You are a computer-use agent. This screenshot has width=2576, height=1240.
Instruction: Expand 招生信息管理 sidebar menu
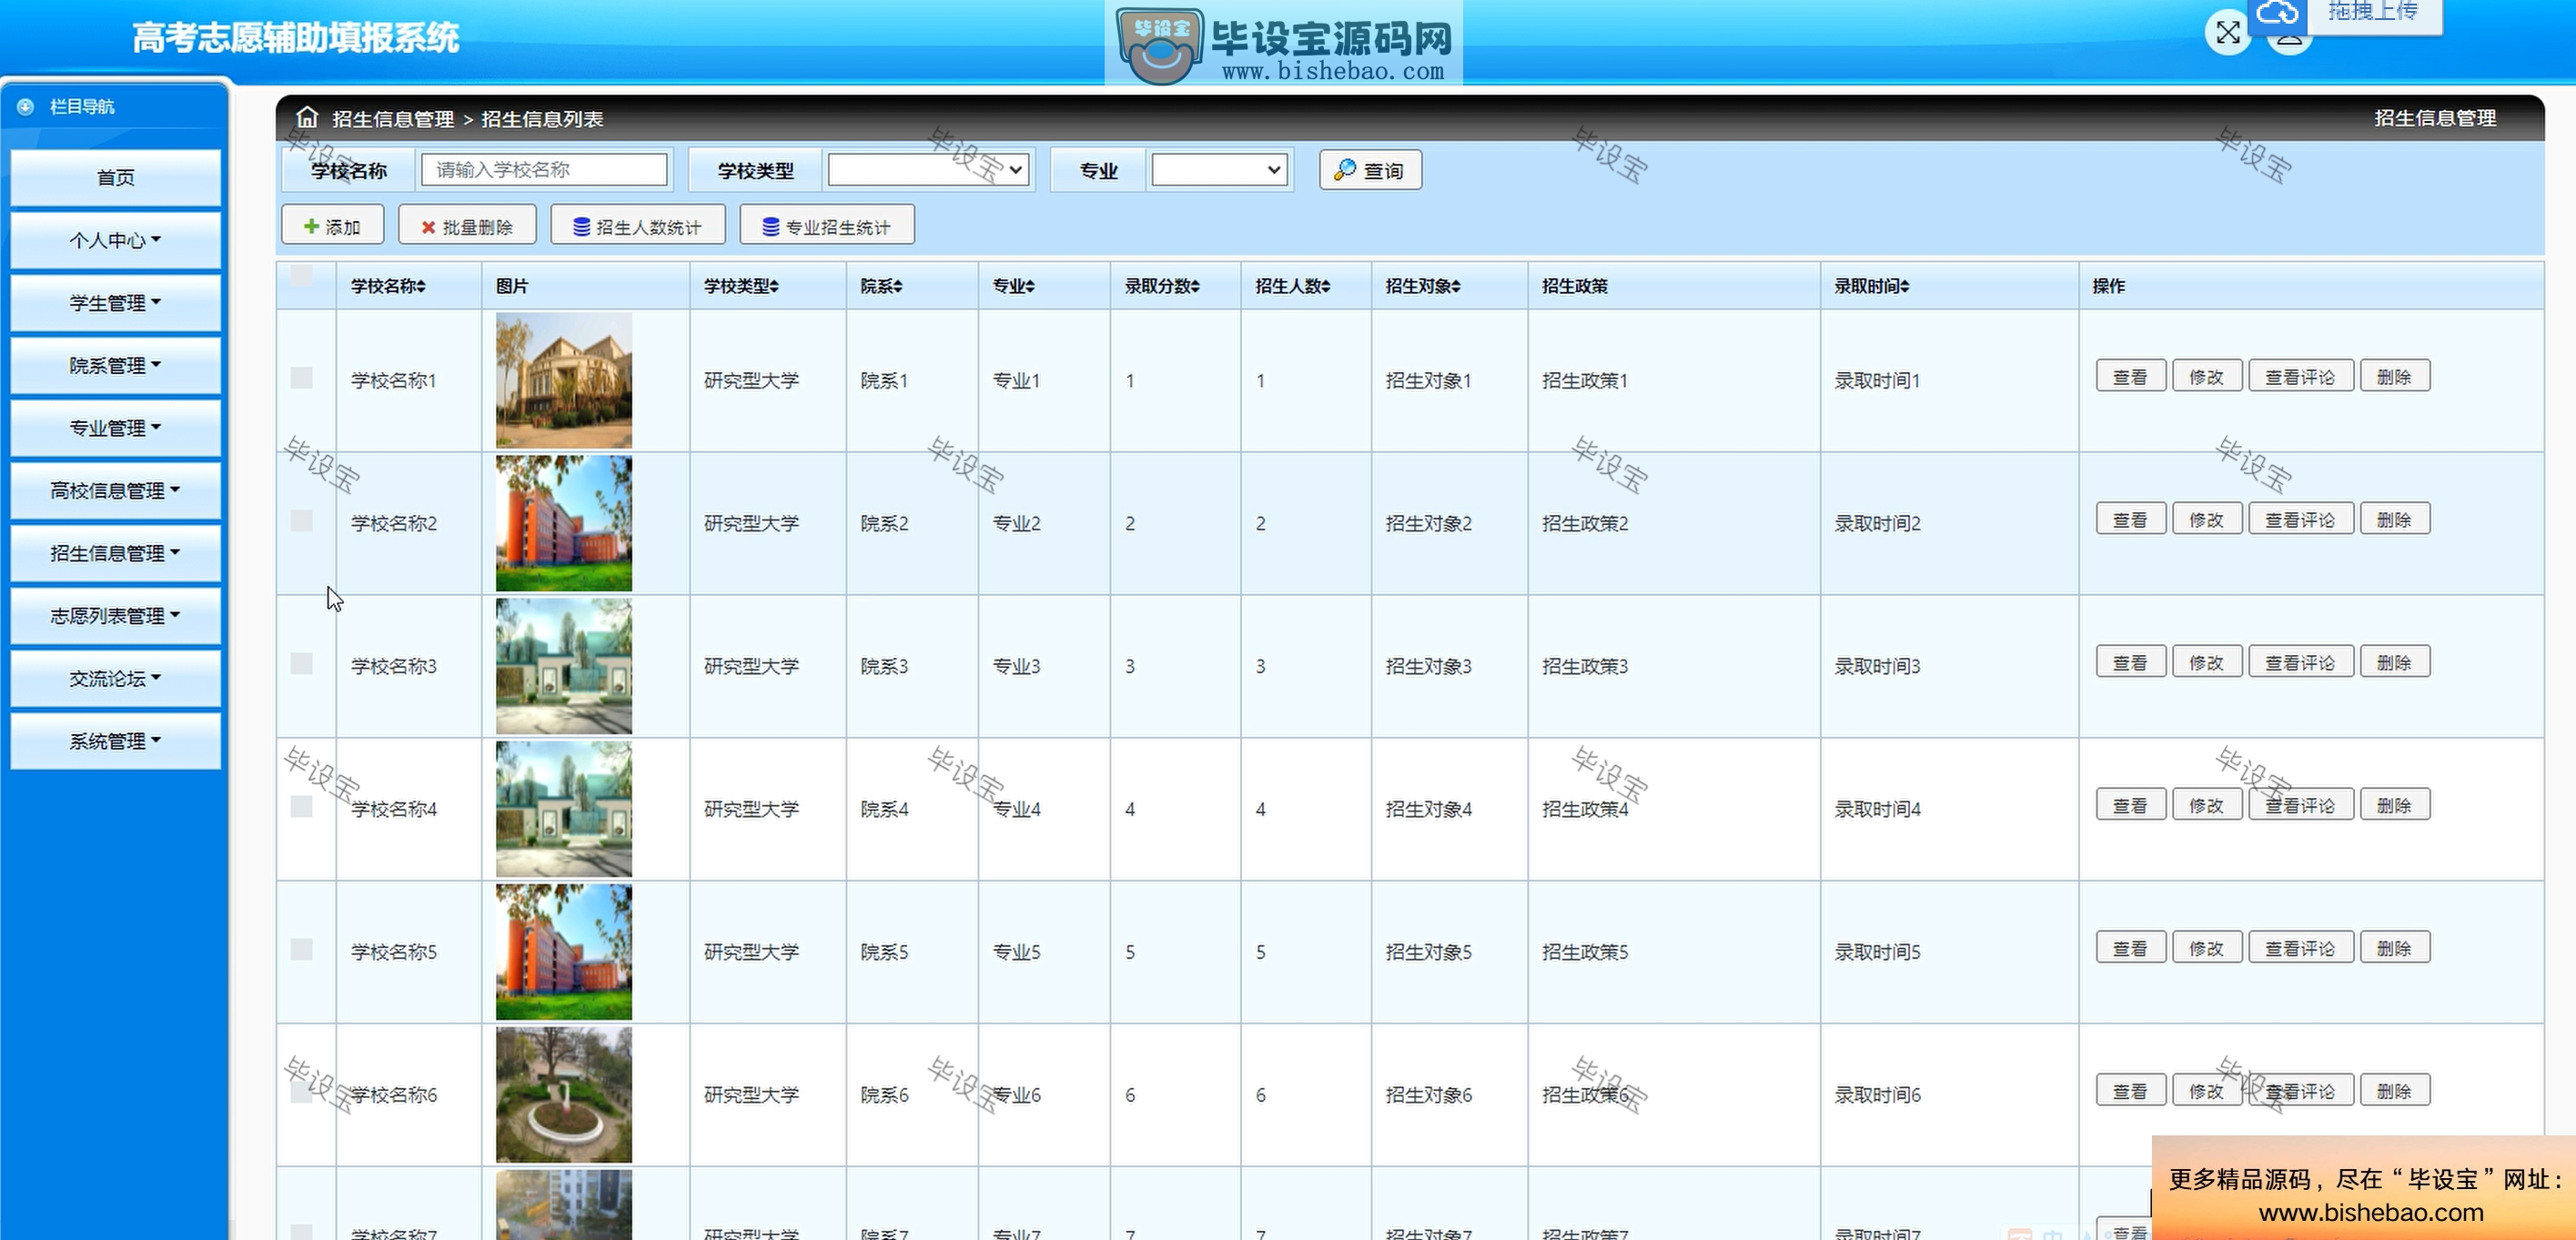[x=115, y=553]
